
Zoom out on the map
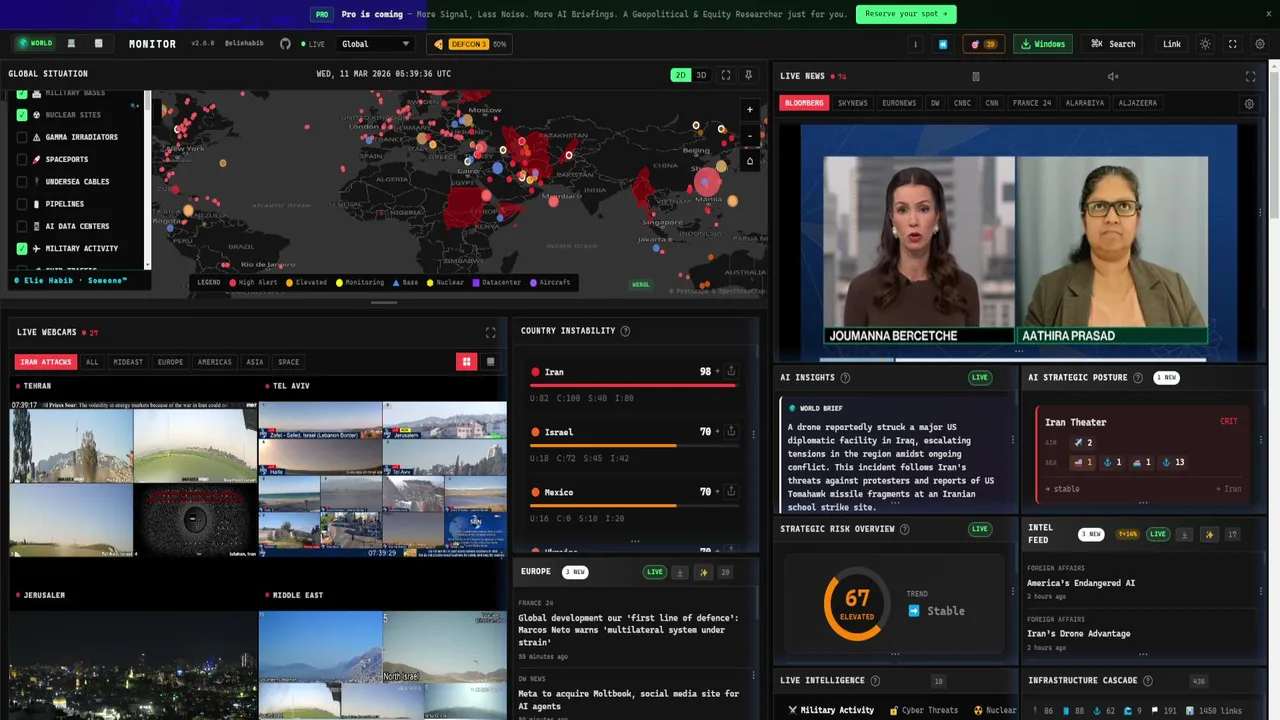pyautogui.click(x=750, y=135)
